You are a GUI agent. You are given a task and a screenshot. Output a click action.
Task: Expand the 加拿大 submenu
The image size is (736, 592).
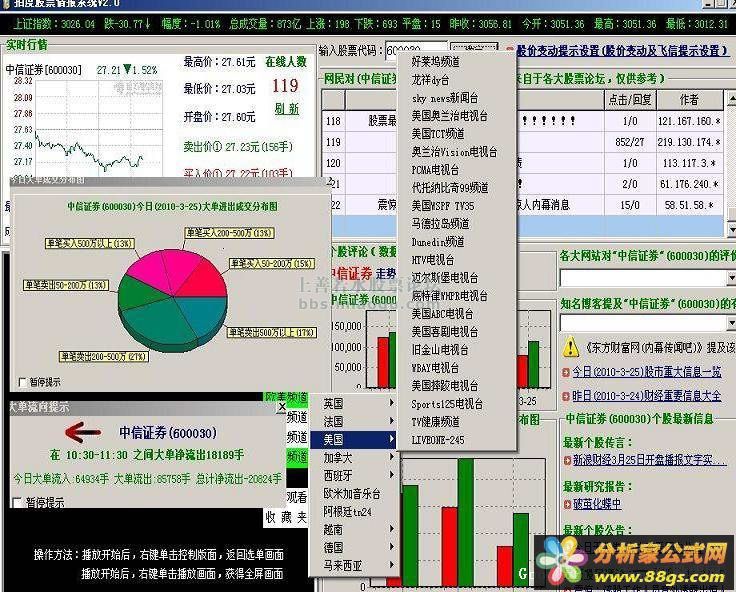coord(354,457)
